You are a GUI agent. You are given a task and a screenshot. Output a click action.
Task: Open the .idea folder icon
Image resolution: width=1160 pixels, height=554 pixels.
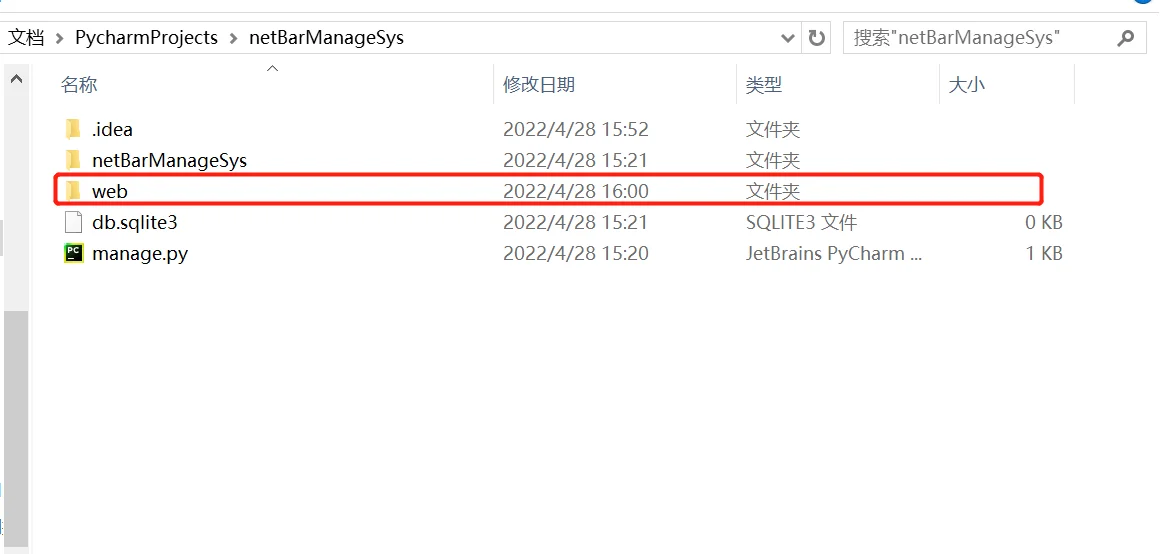click(72, 129)
